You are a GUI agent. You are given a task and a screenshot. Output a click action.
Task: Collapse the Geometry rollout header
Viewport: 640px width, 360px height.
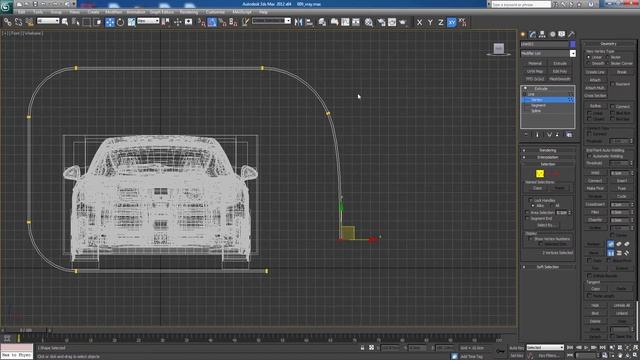(608, 44)
